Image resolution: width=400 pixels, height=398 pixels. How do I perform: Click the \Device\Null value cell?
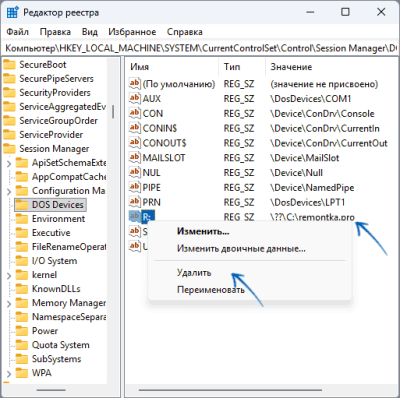click(296, 172)
